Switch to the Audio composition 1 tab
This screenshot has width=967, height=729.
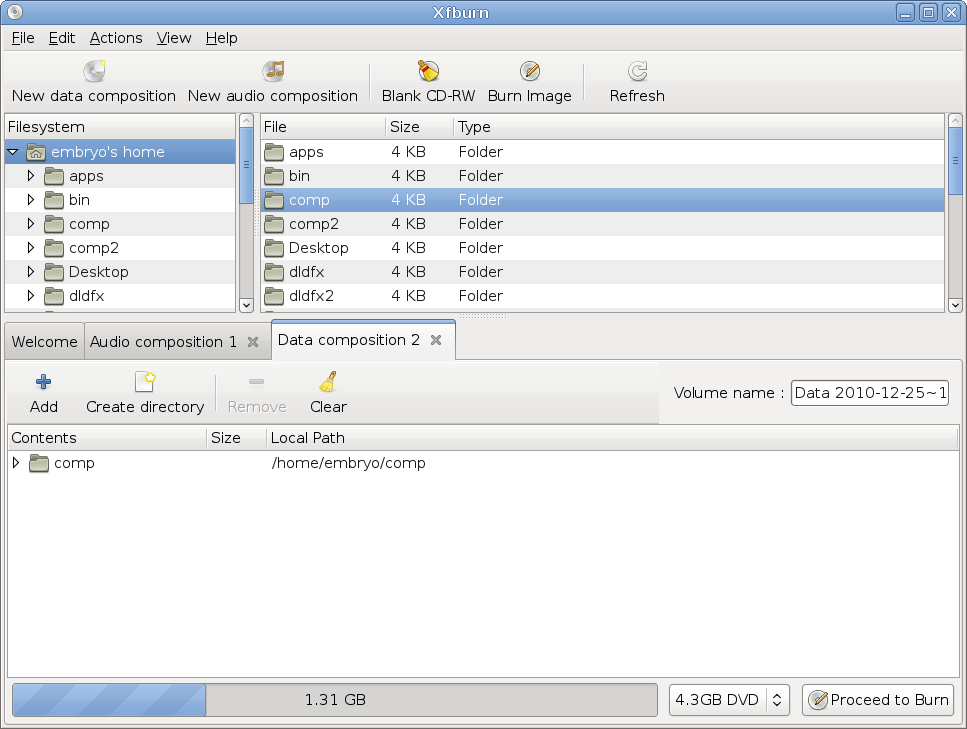coord(163,342)
